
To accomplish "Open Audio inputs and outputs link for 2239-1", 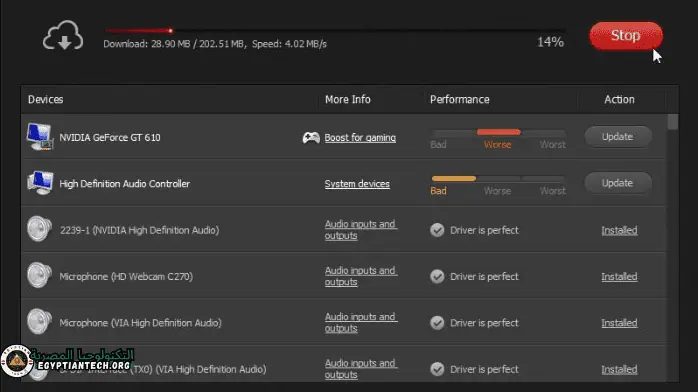I will 361,230.
